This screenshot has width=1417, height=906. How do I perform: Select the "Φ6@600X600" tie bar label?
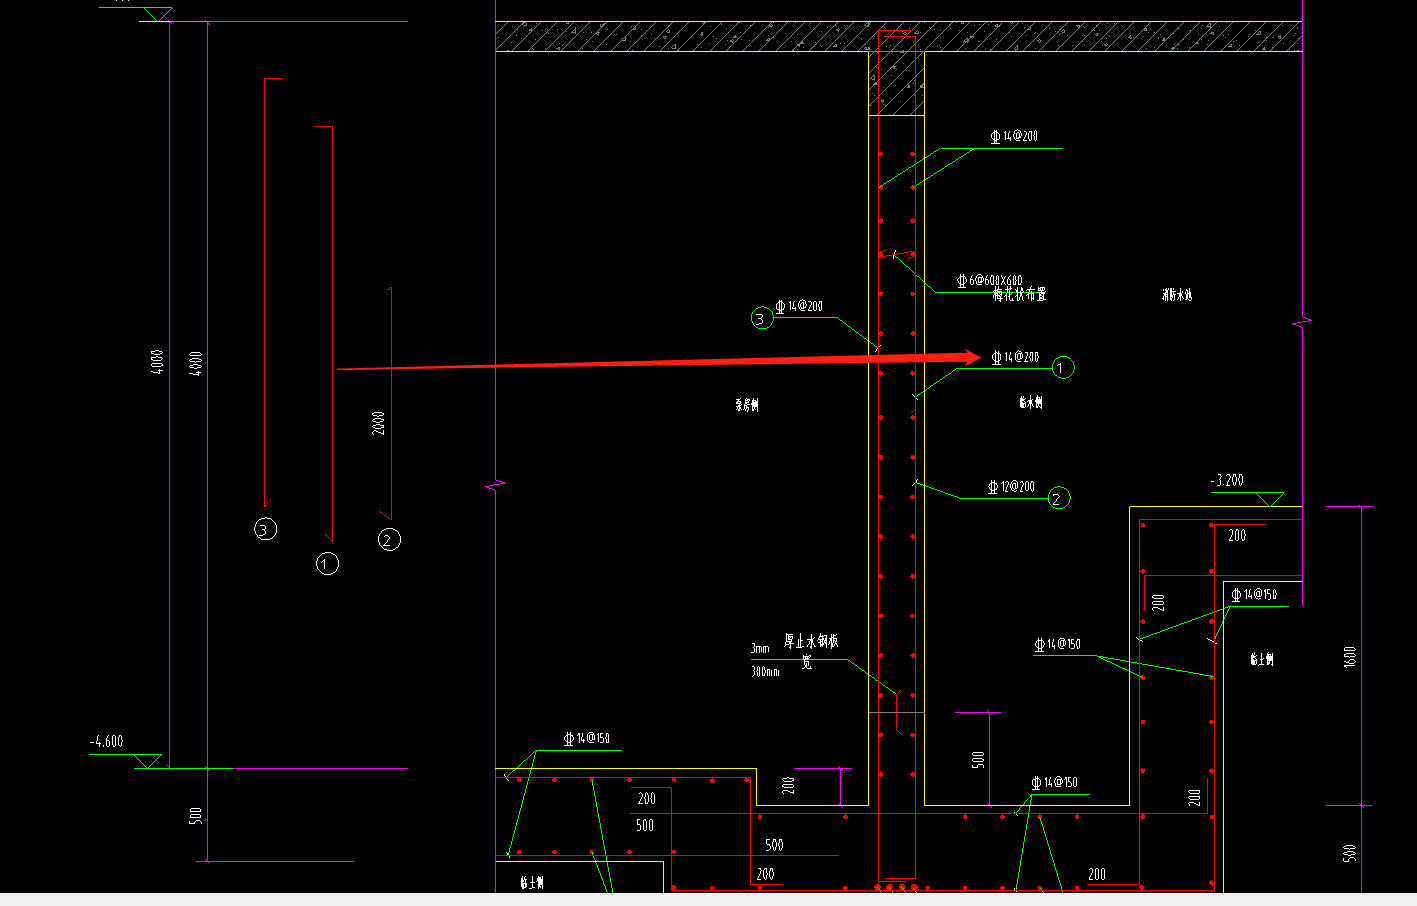pos(989,281)
